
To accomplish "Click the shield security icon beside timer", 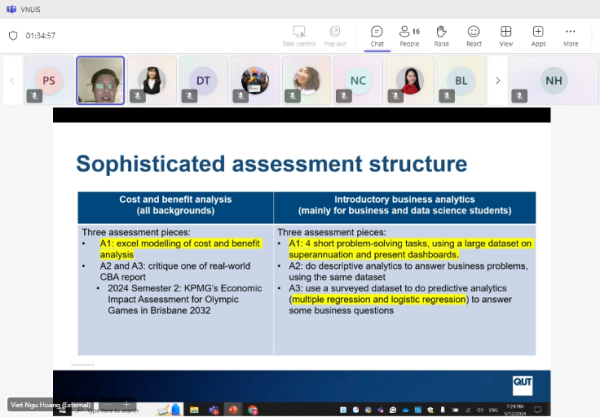I will [x=13, y=35].
